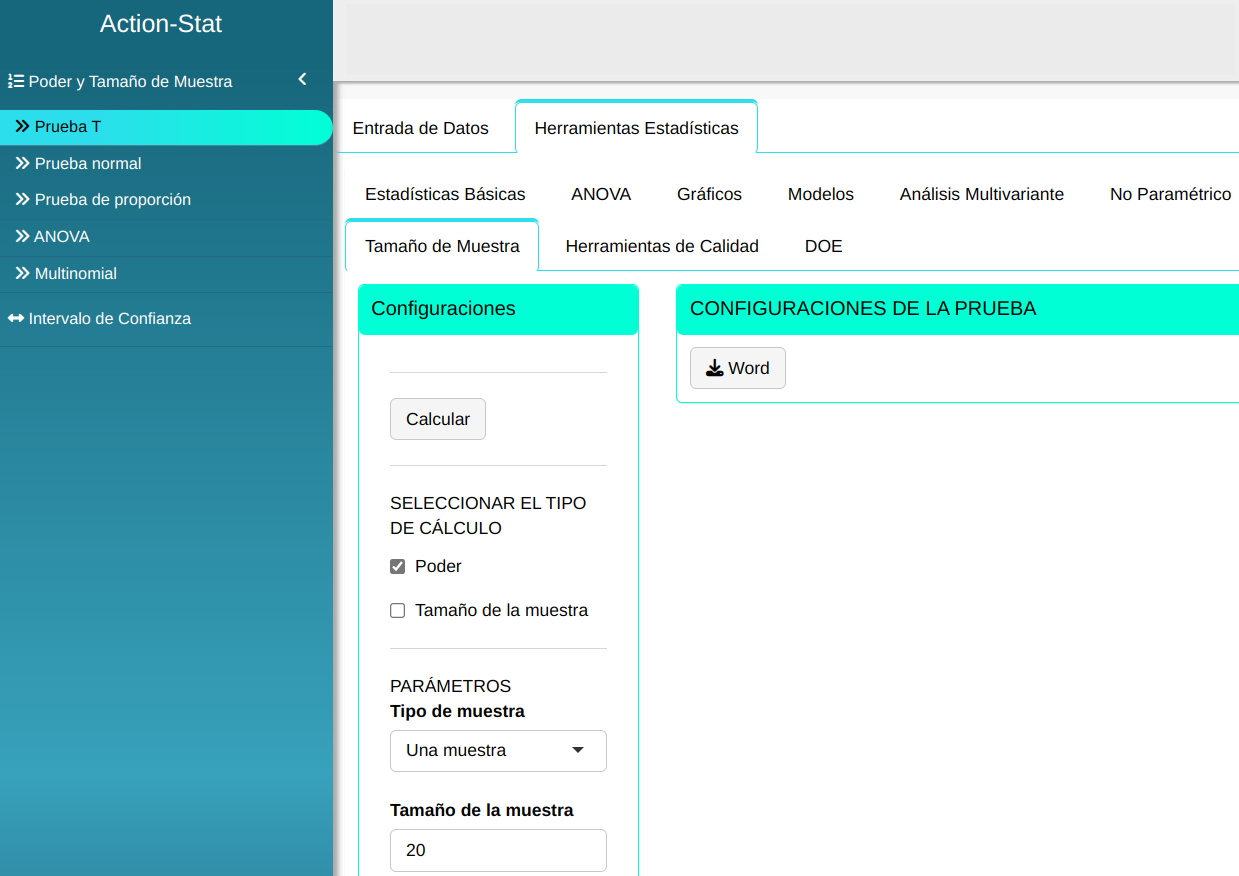Click the double-chevron icon beside Prueba normal
The height and width of the screenshot is (876, 1239).
pos(22,163)
